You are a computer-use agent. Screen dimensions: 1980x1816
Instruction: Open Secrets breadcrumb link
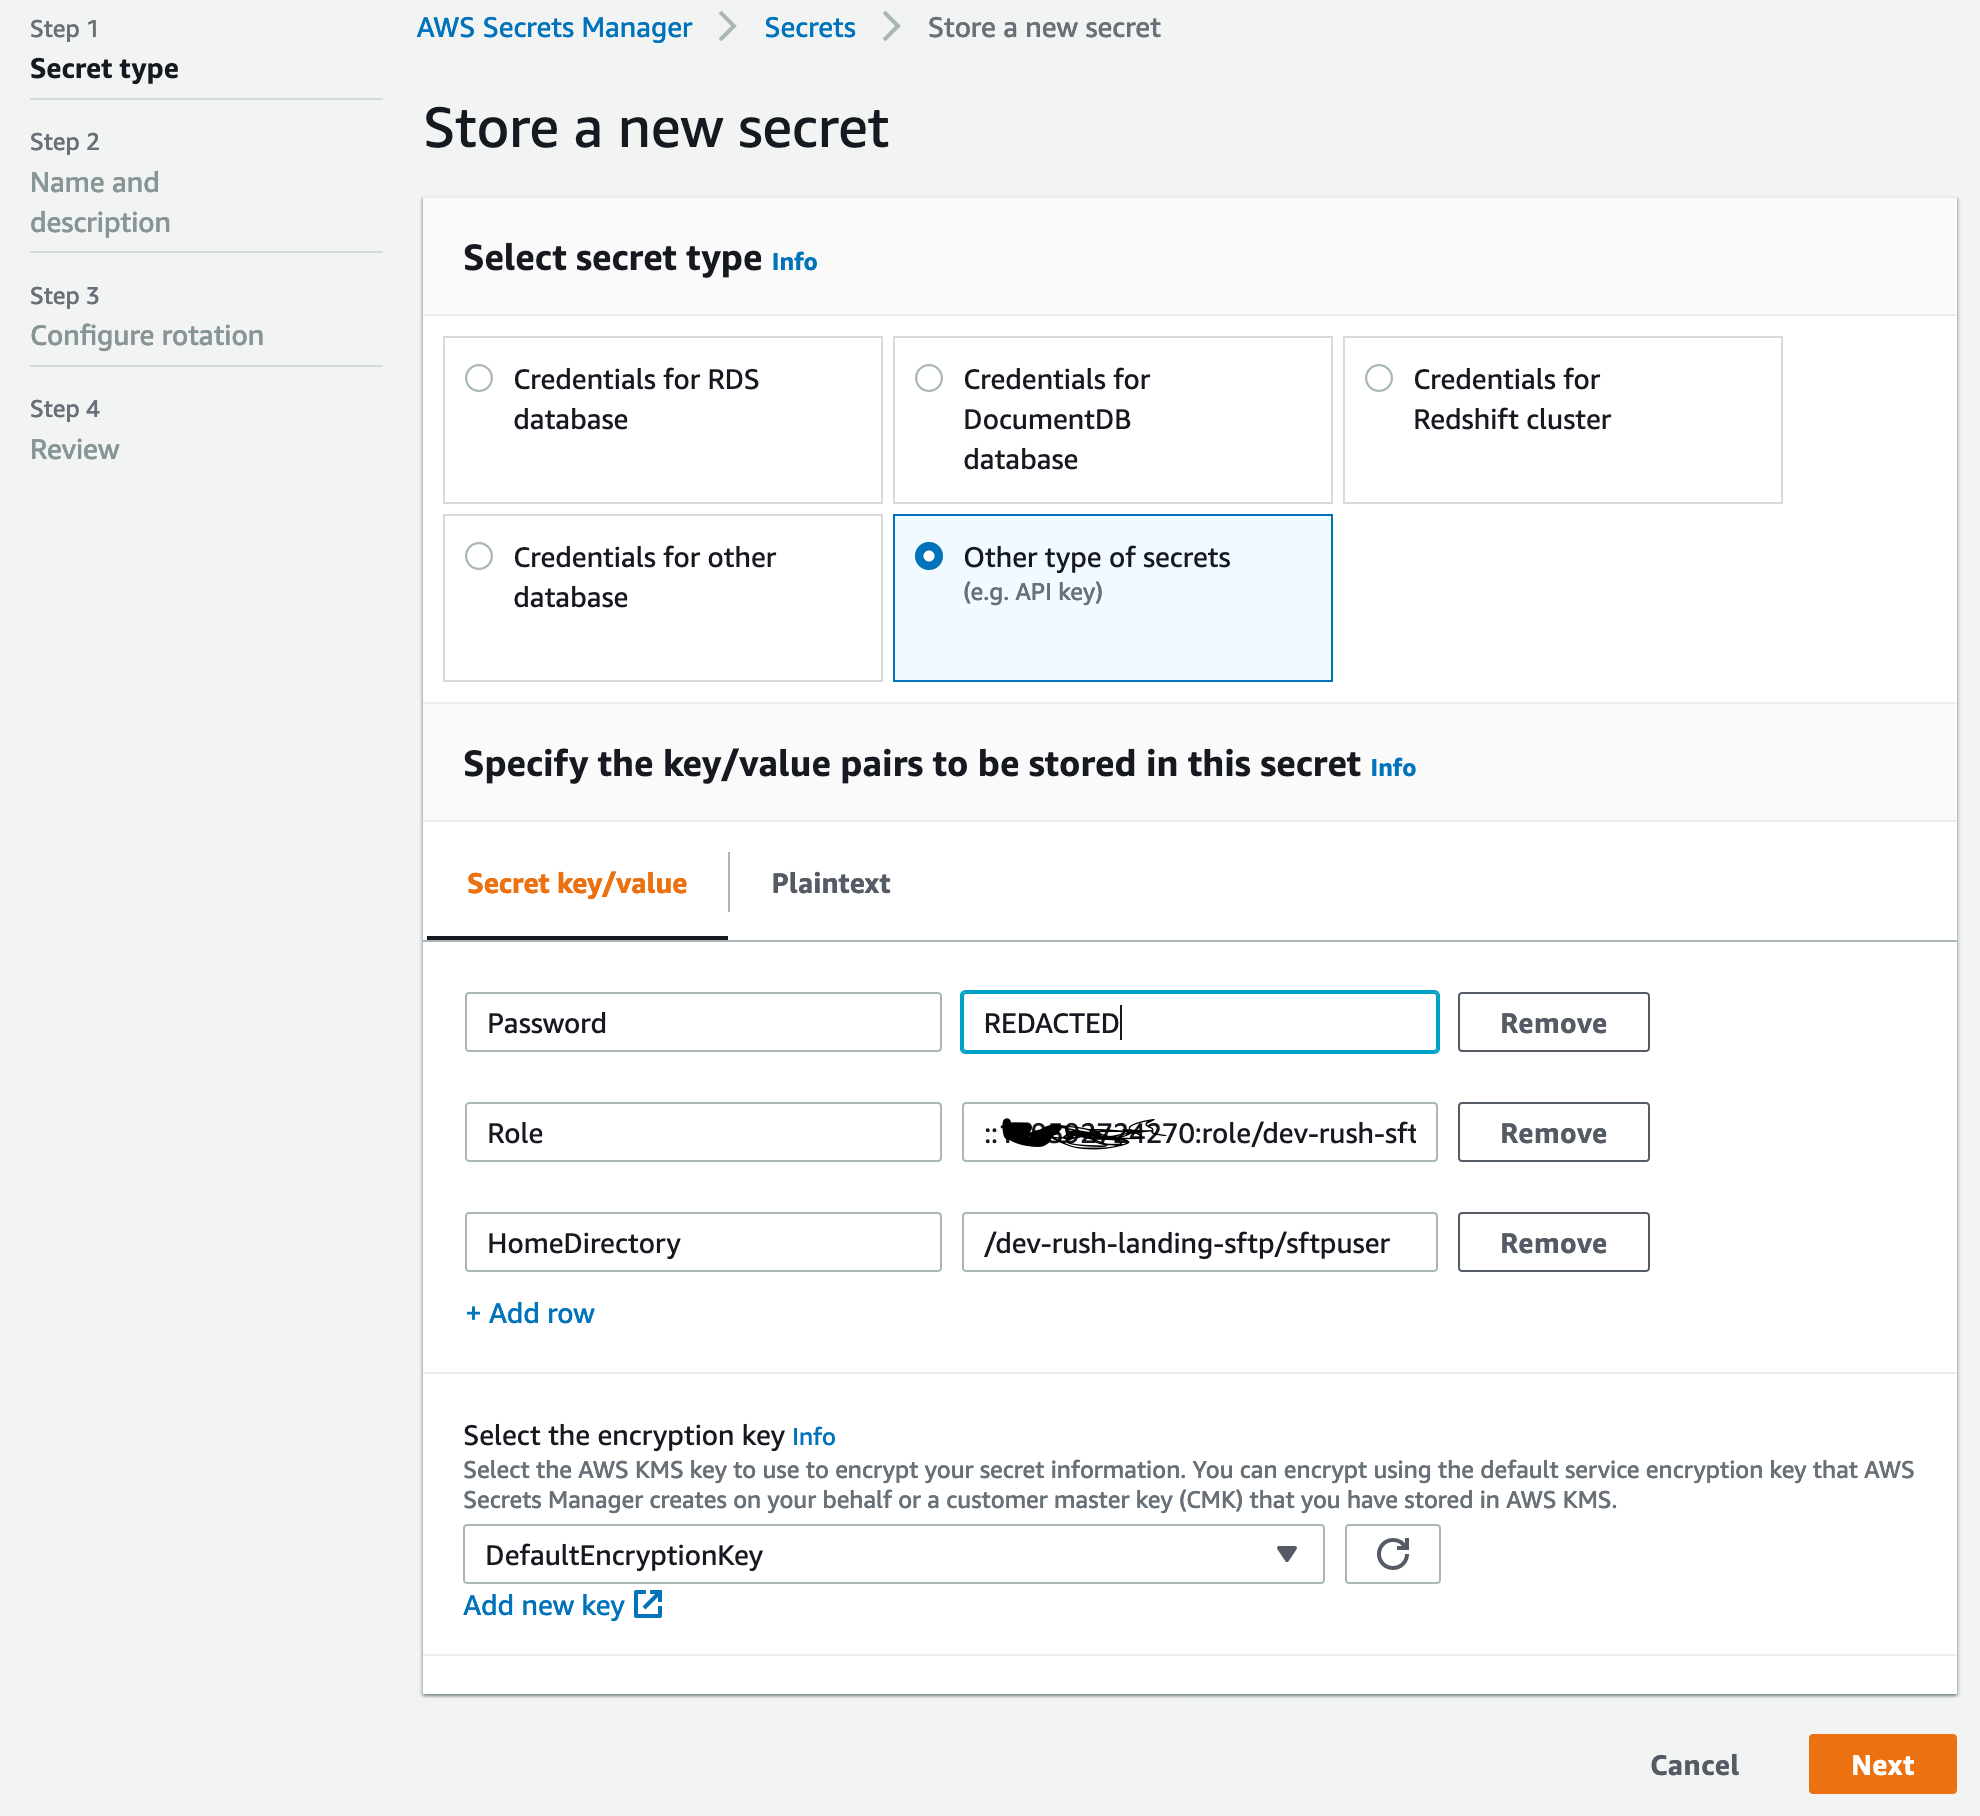click(x=809, y=28)
